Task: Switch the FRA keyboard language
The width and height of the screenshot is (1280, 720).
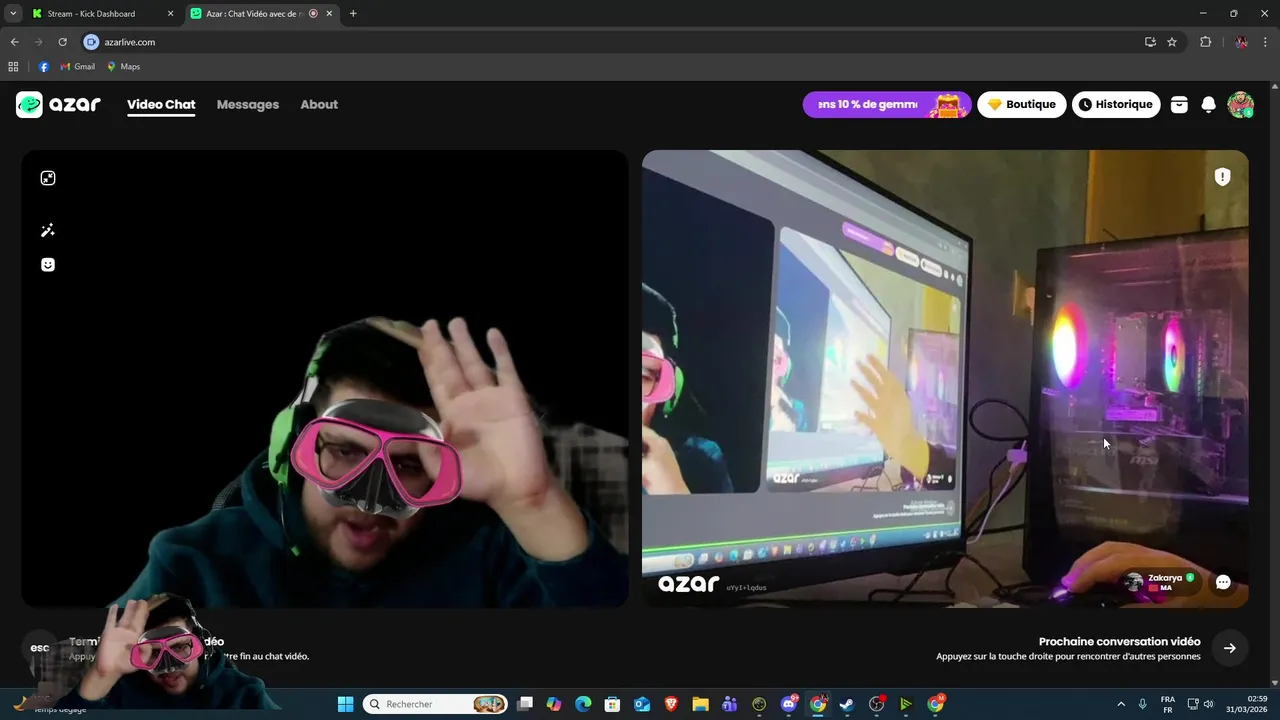Action: click(1167, 704)
